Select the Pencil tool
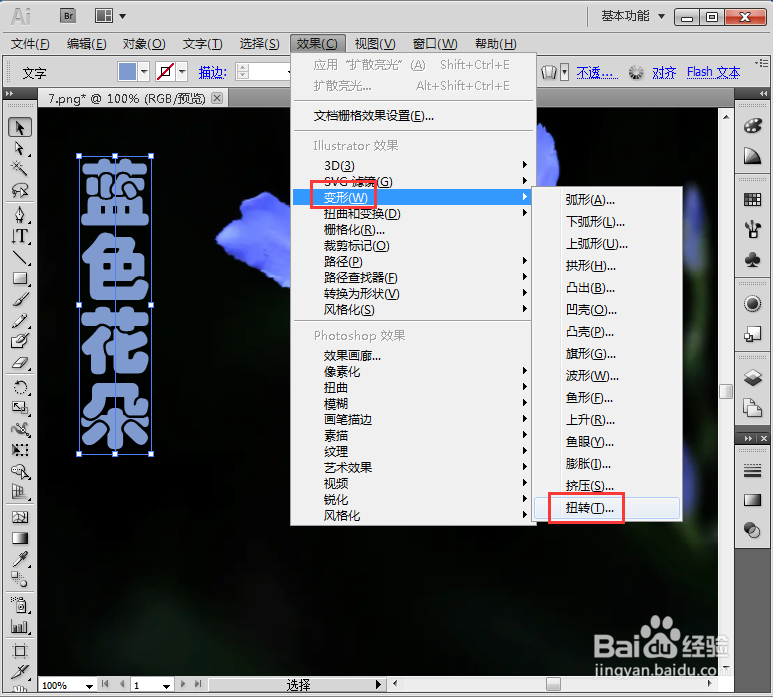Screen dimensions: 773x697 coord(20,321)
